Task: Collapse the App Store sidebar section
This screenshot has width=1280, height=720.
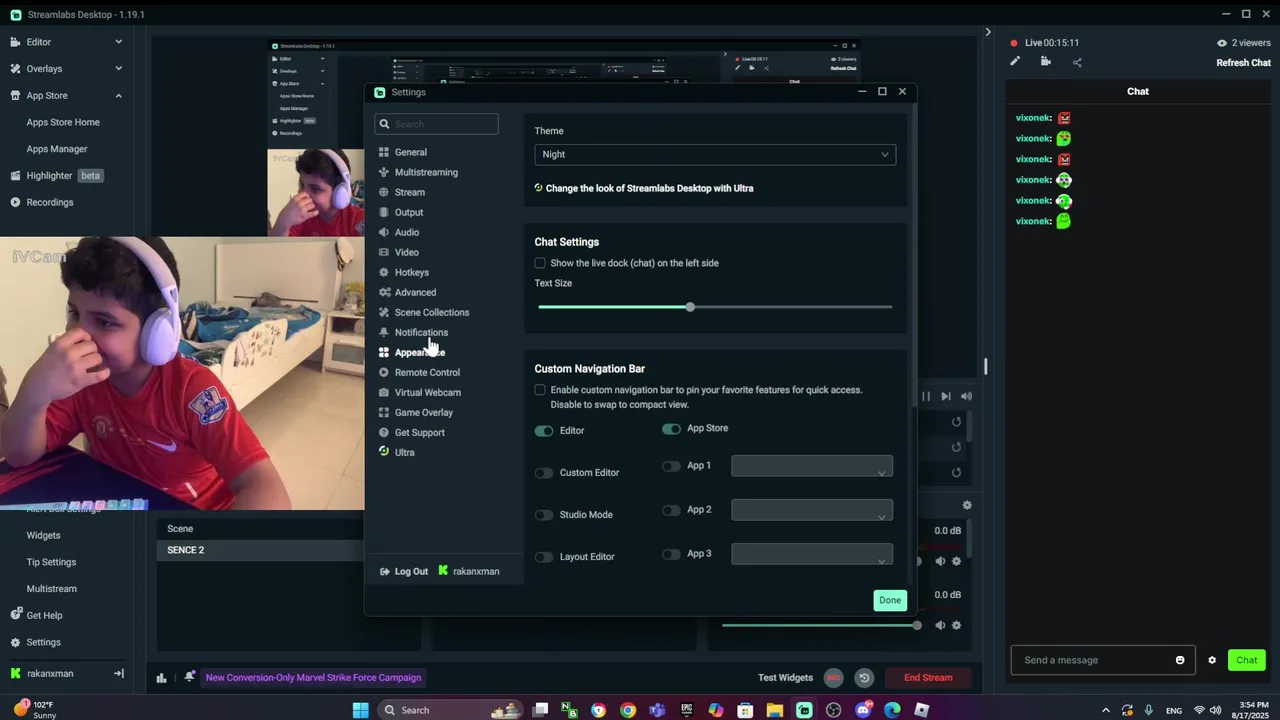Action: click(x=118, y=96)
